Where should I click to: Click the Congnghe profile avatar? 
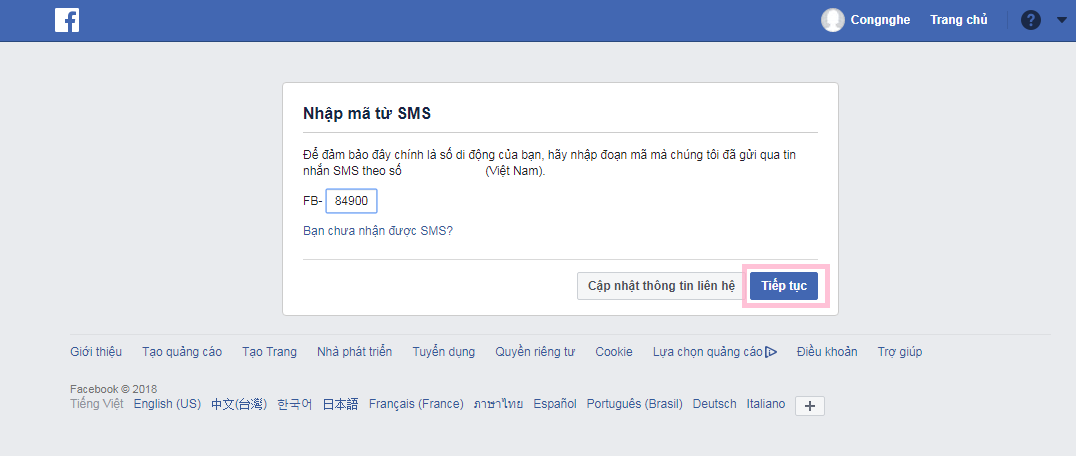pyautogui.click(x=832, y=20)
